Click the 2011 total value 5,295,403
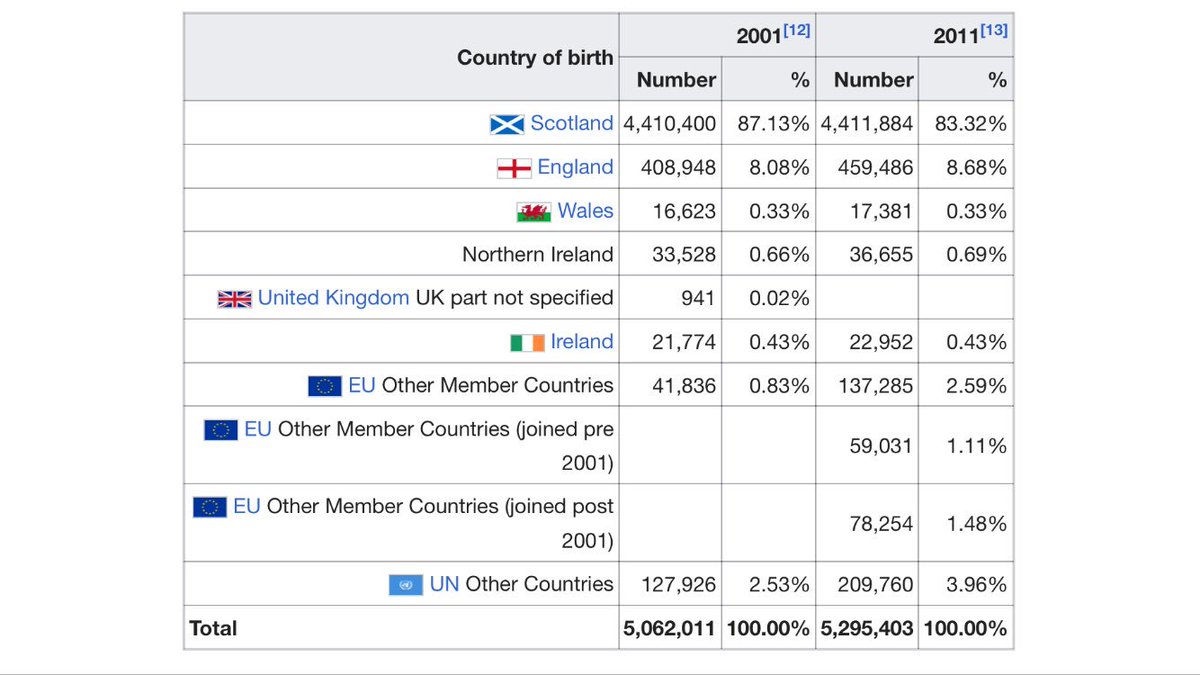This screenshot has height=675, width=1200. pyautogui.click(x=867, y=629)
